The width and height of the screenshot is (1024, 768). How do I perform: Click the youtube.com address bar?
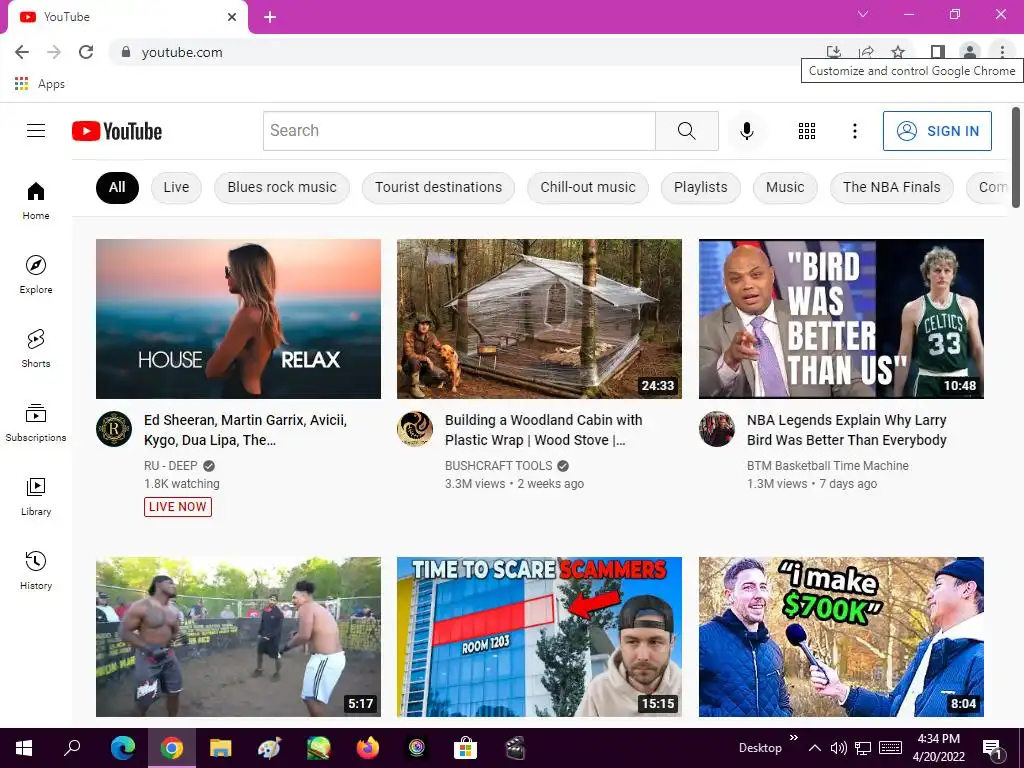(464, 52)
